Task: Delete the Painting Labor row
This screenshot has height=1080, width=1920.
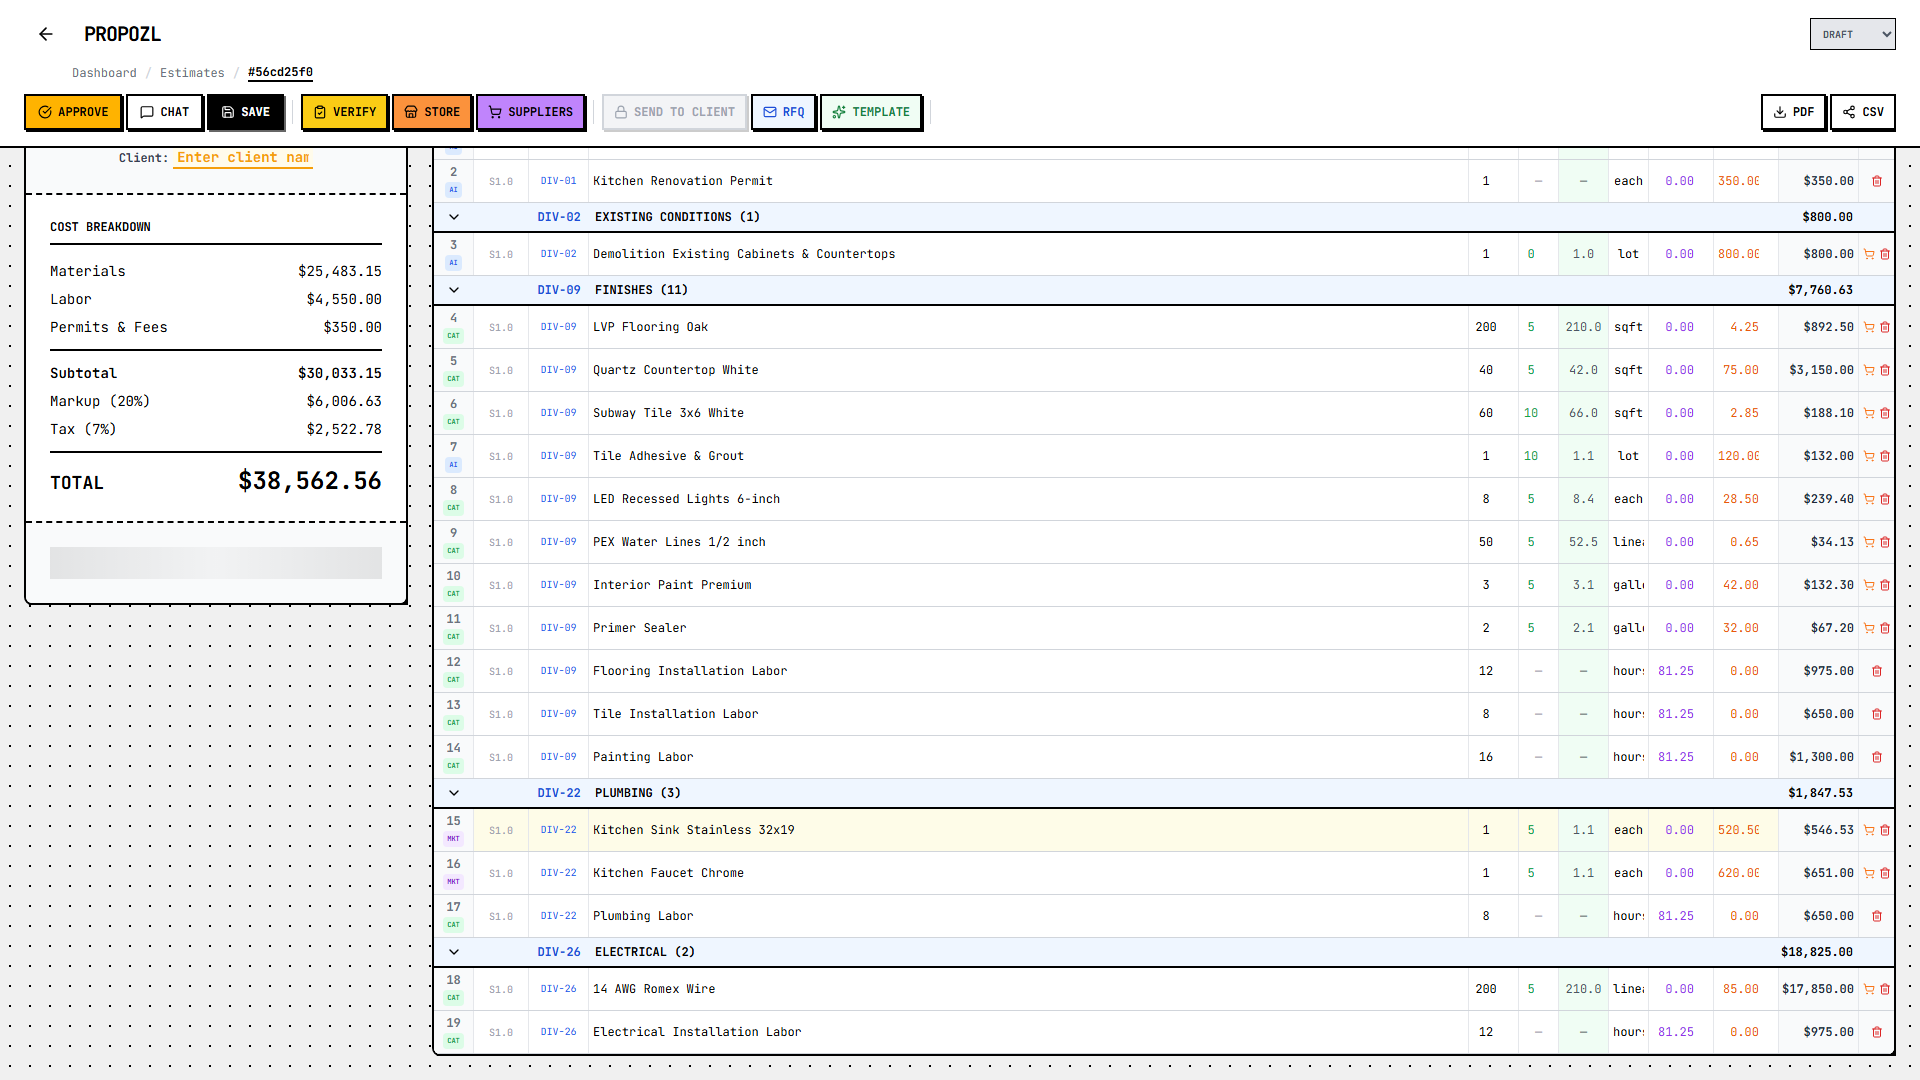Action: 1877,757
